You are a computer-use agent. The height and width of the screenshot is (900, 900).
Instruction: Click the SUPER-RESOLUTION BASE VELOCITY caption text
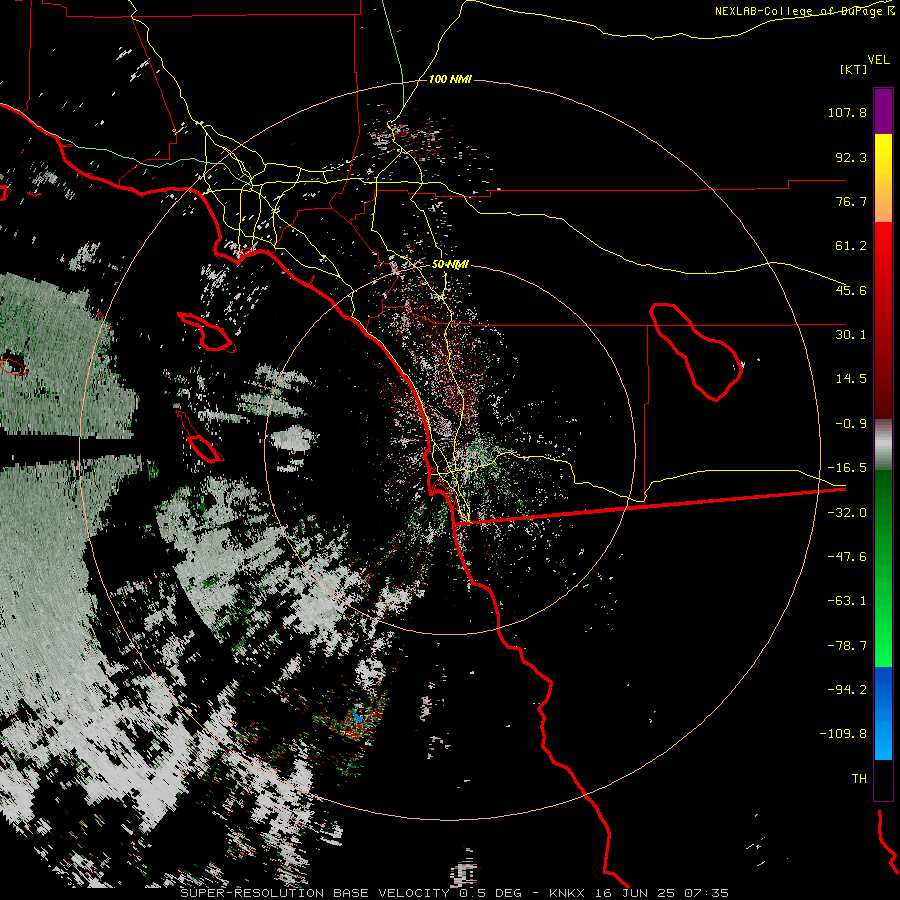316,893
